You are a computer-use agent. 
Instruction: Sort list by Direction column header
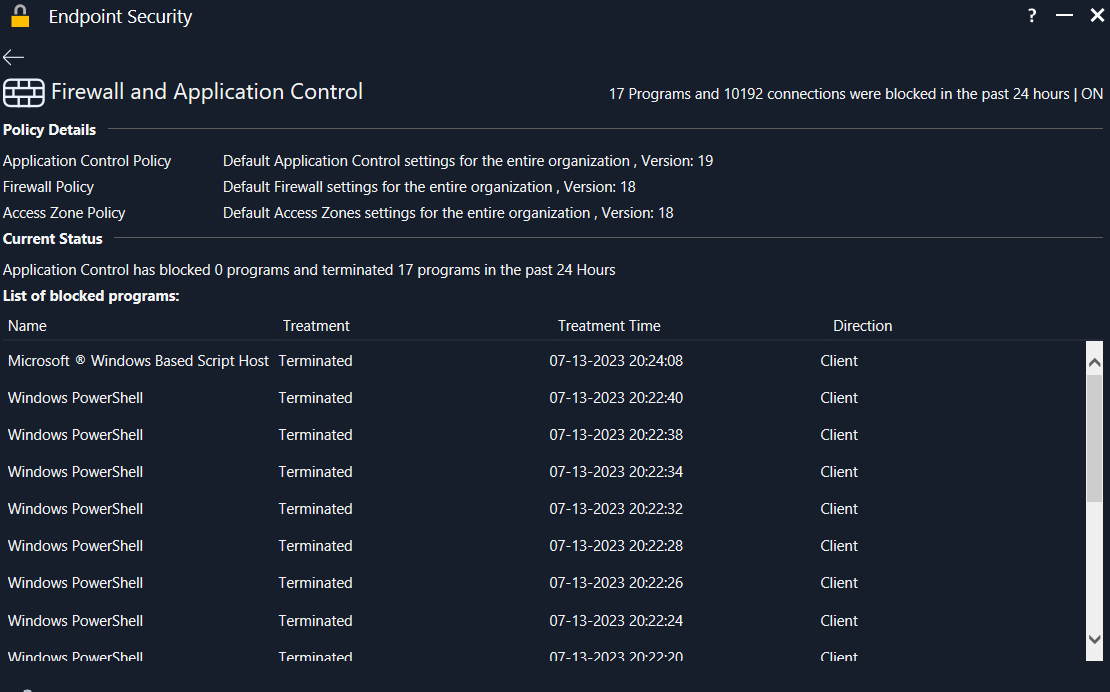(x=862, y=326)
